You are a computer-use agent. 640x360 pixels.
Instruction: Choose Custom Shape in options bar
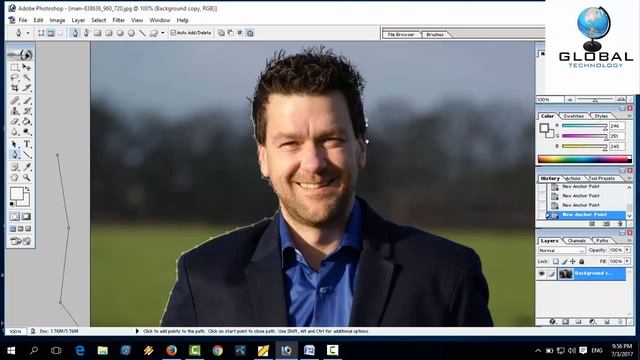click(x=153, y=33)
